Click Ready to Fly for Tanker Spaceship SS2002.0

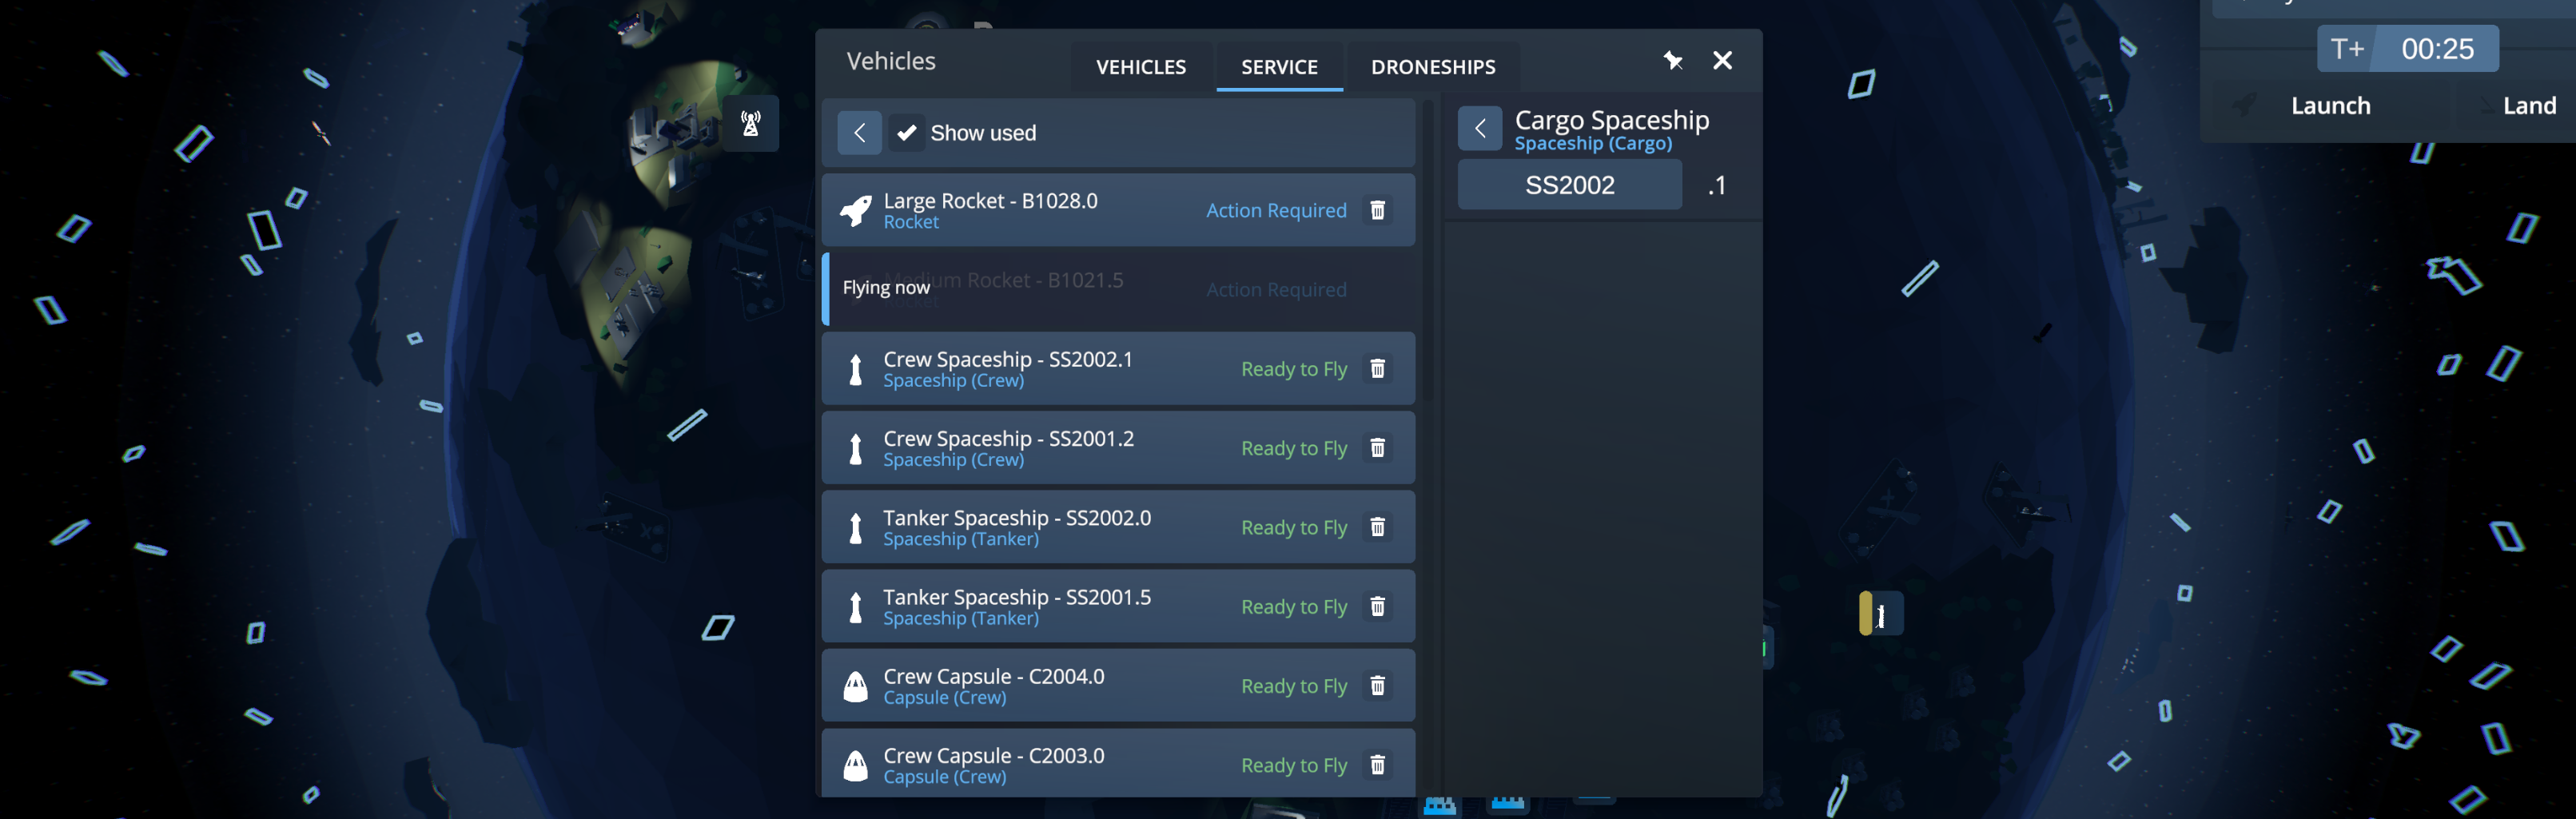pyautogui.click(x=1294, y=527)
